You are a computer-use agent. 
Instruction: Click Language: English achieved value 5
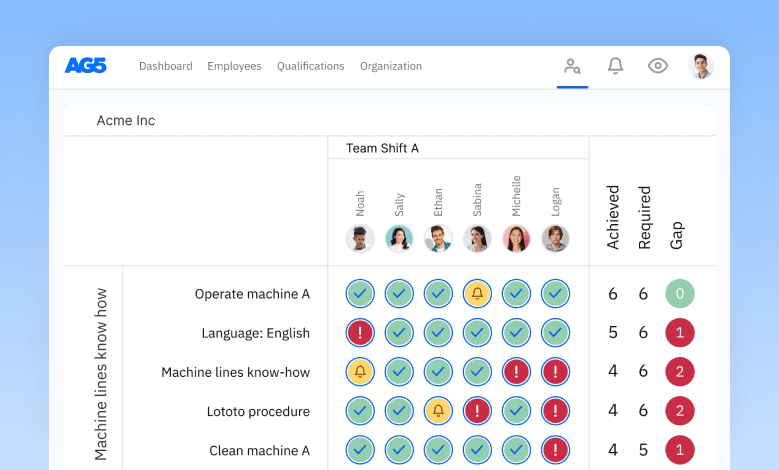pos(613,332)
